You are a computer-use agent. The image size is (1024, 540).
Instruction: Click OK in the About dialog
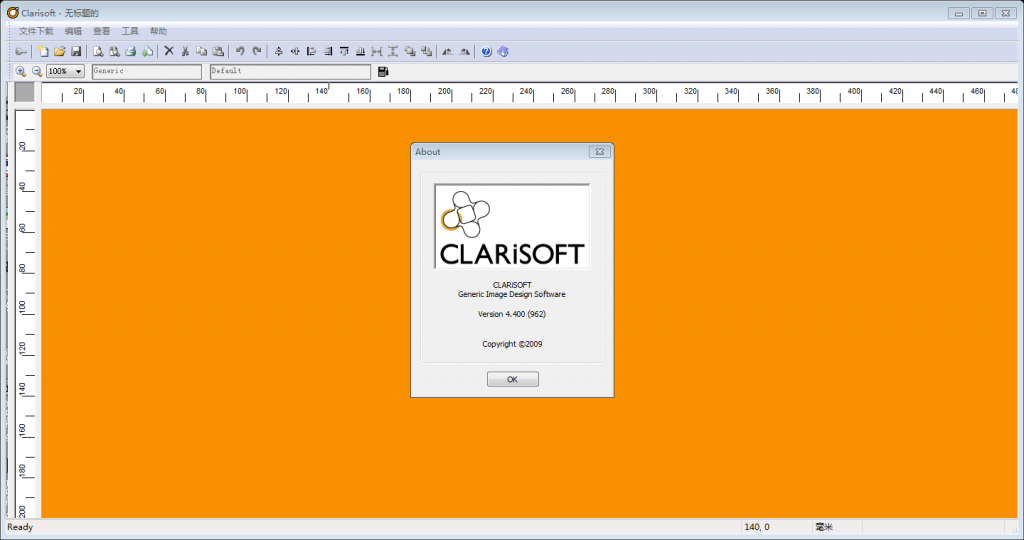pos(513,379)
